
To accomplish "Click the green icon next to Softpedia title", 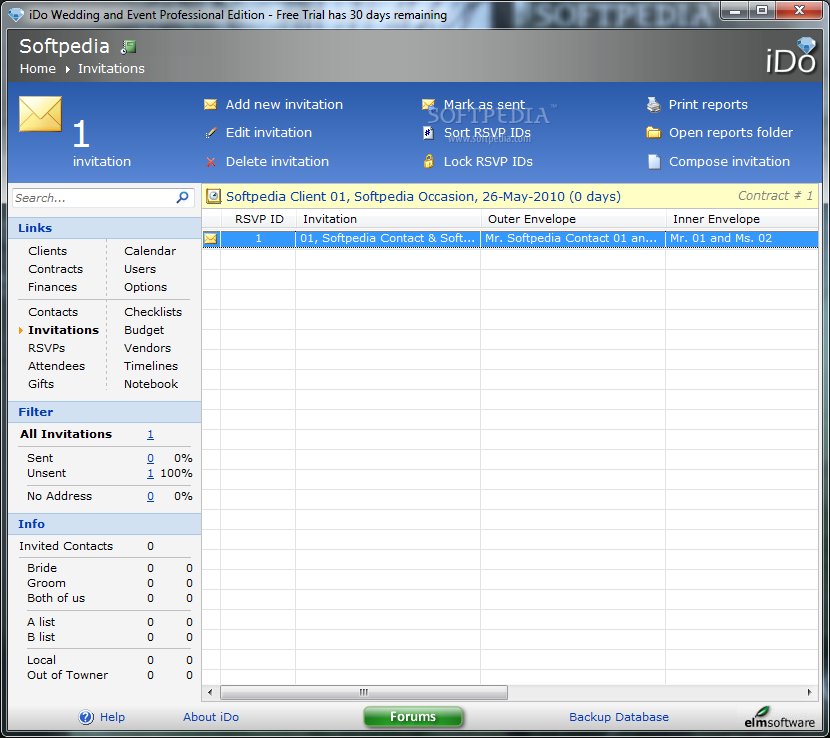I will pos(129,47).
